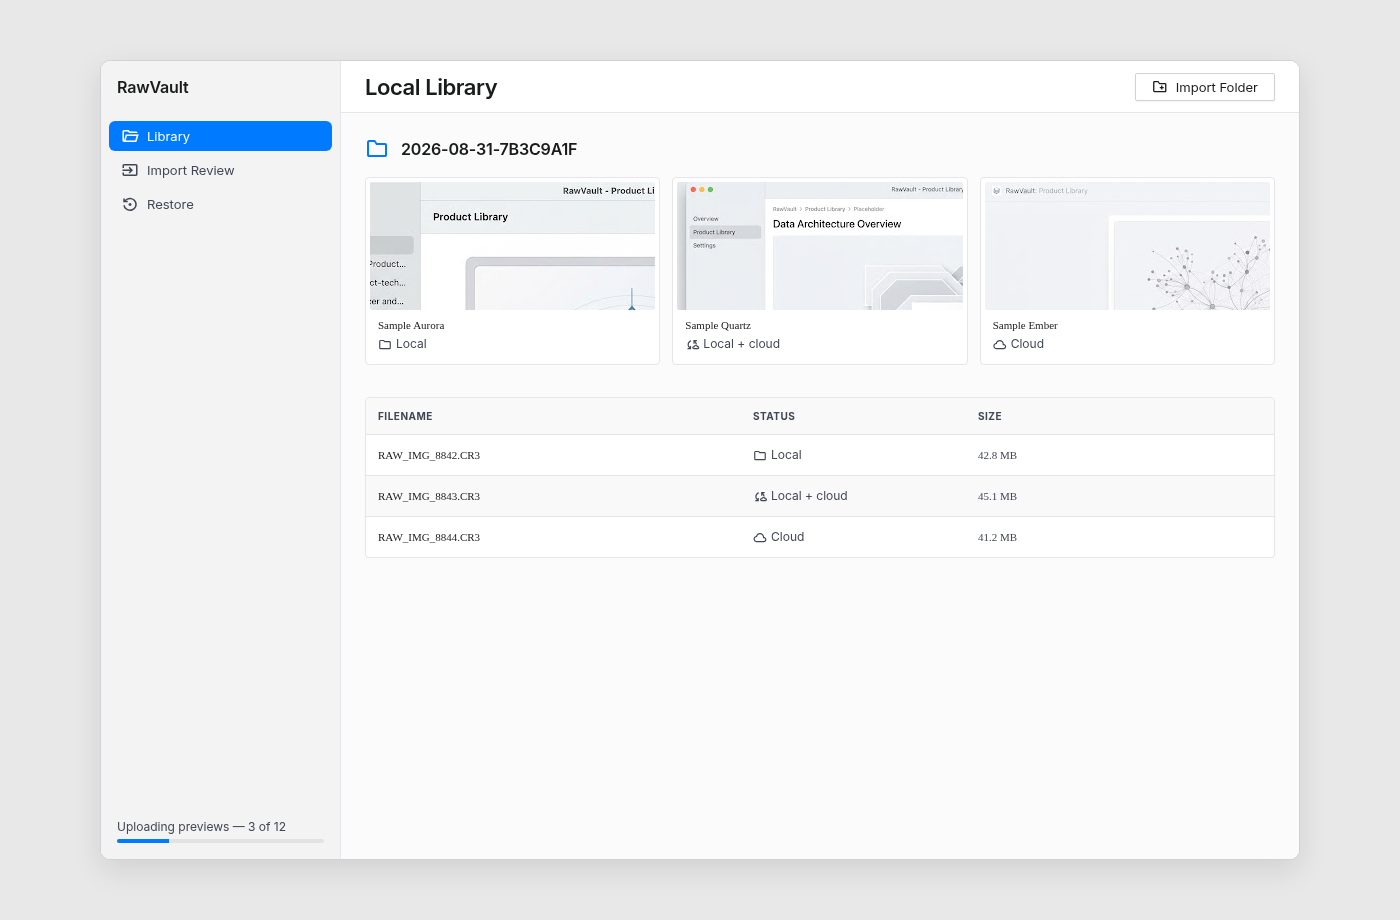Screen dimensions: 1400x920
Task: Click the Local status text in RAW_IMG_8842.CR3 row
Action: point(786,455)
